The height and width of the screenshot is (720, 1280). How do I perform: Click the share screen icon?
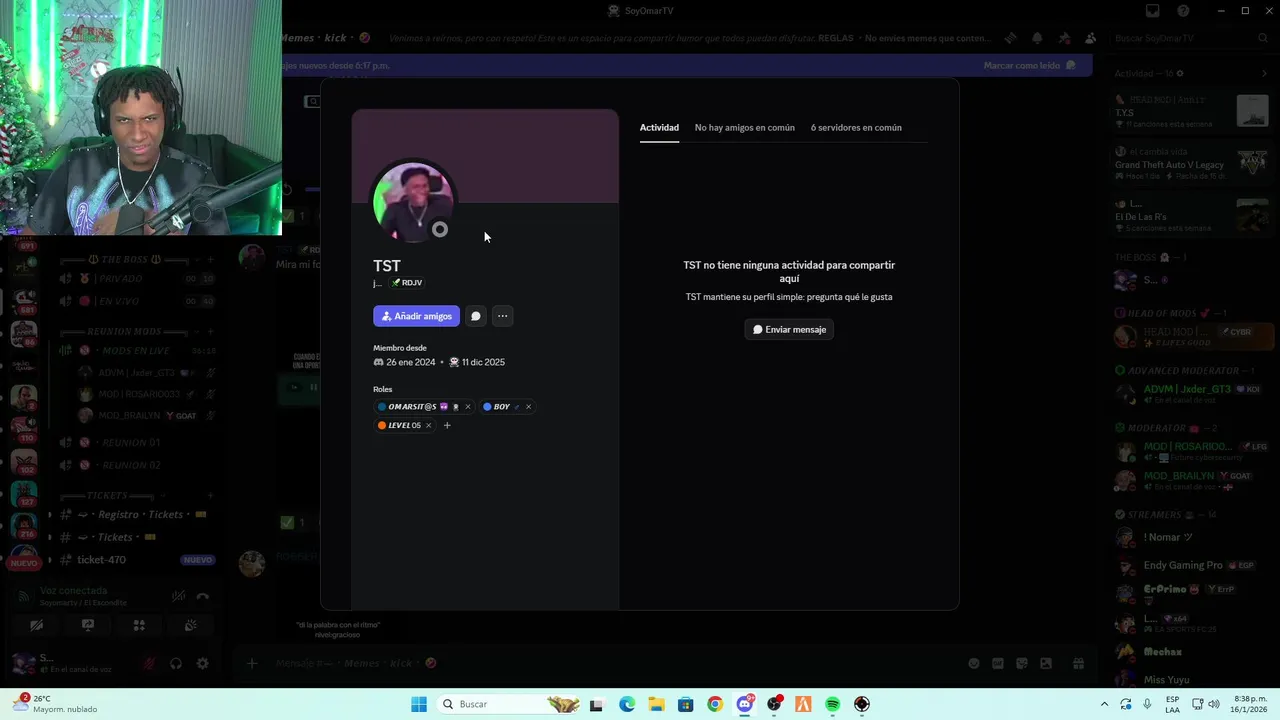(88, 626)
